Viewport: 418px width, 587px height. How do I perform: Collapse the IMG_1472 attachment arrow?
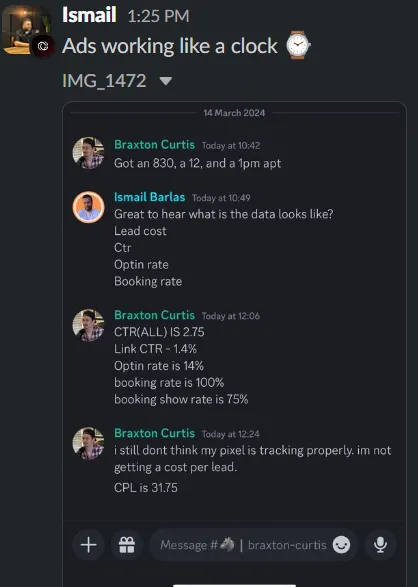coord(165,81)
